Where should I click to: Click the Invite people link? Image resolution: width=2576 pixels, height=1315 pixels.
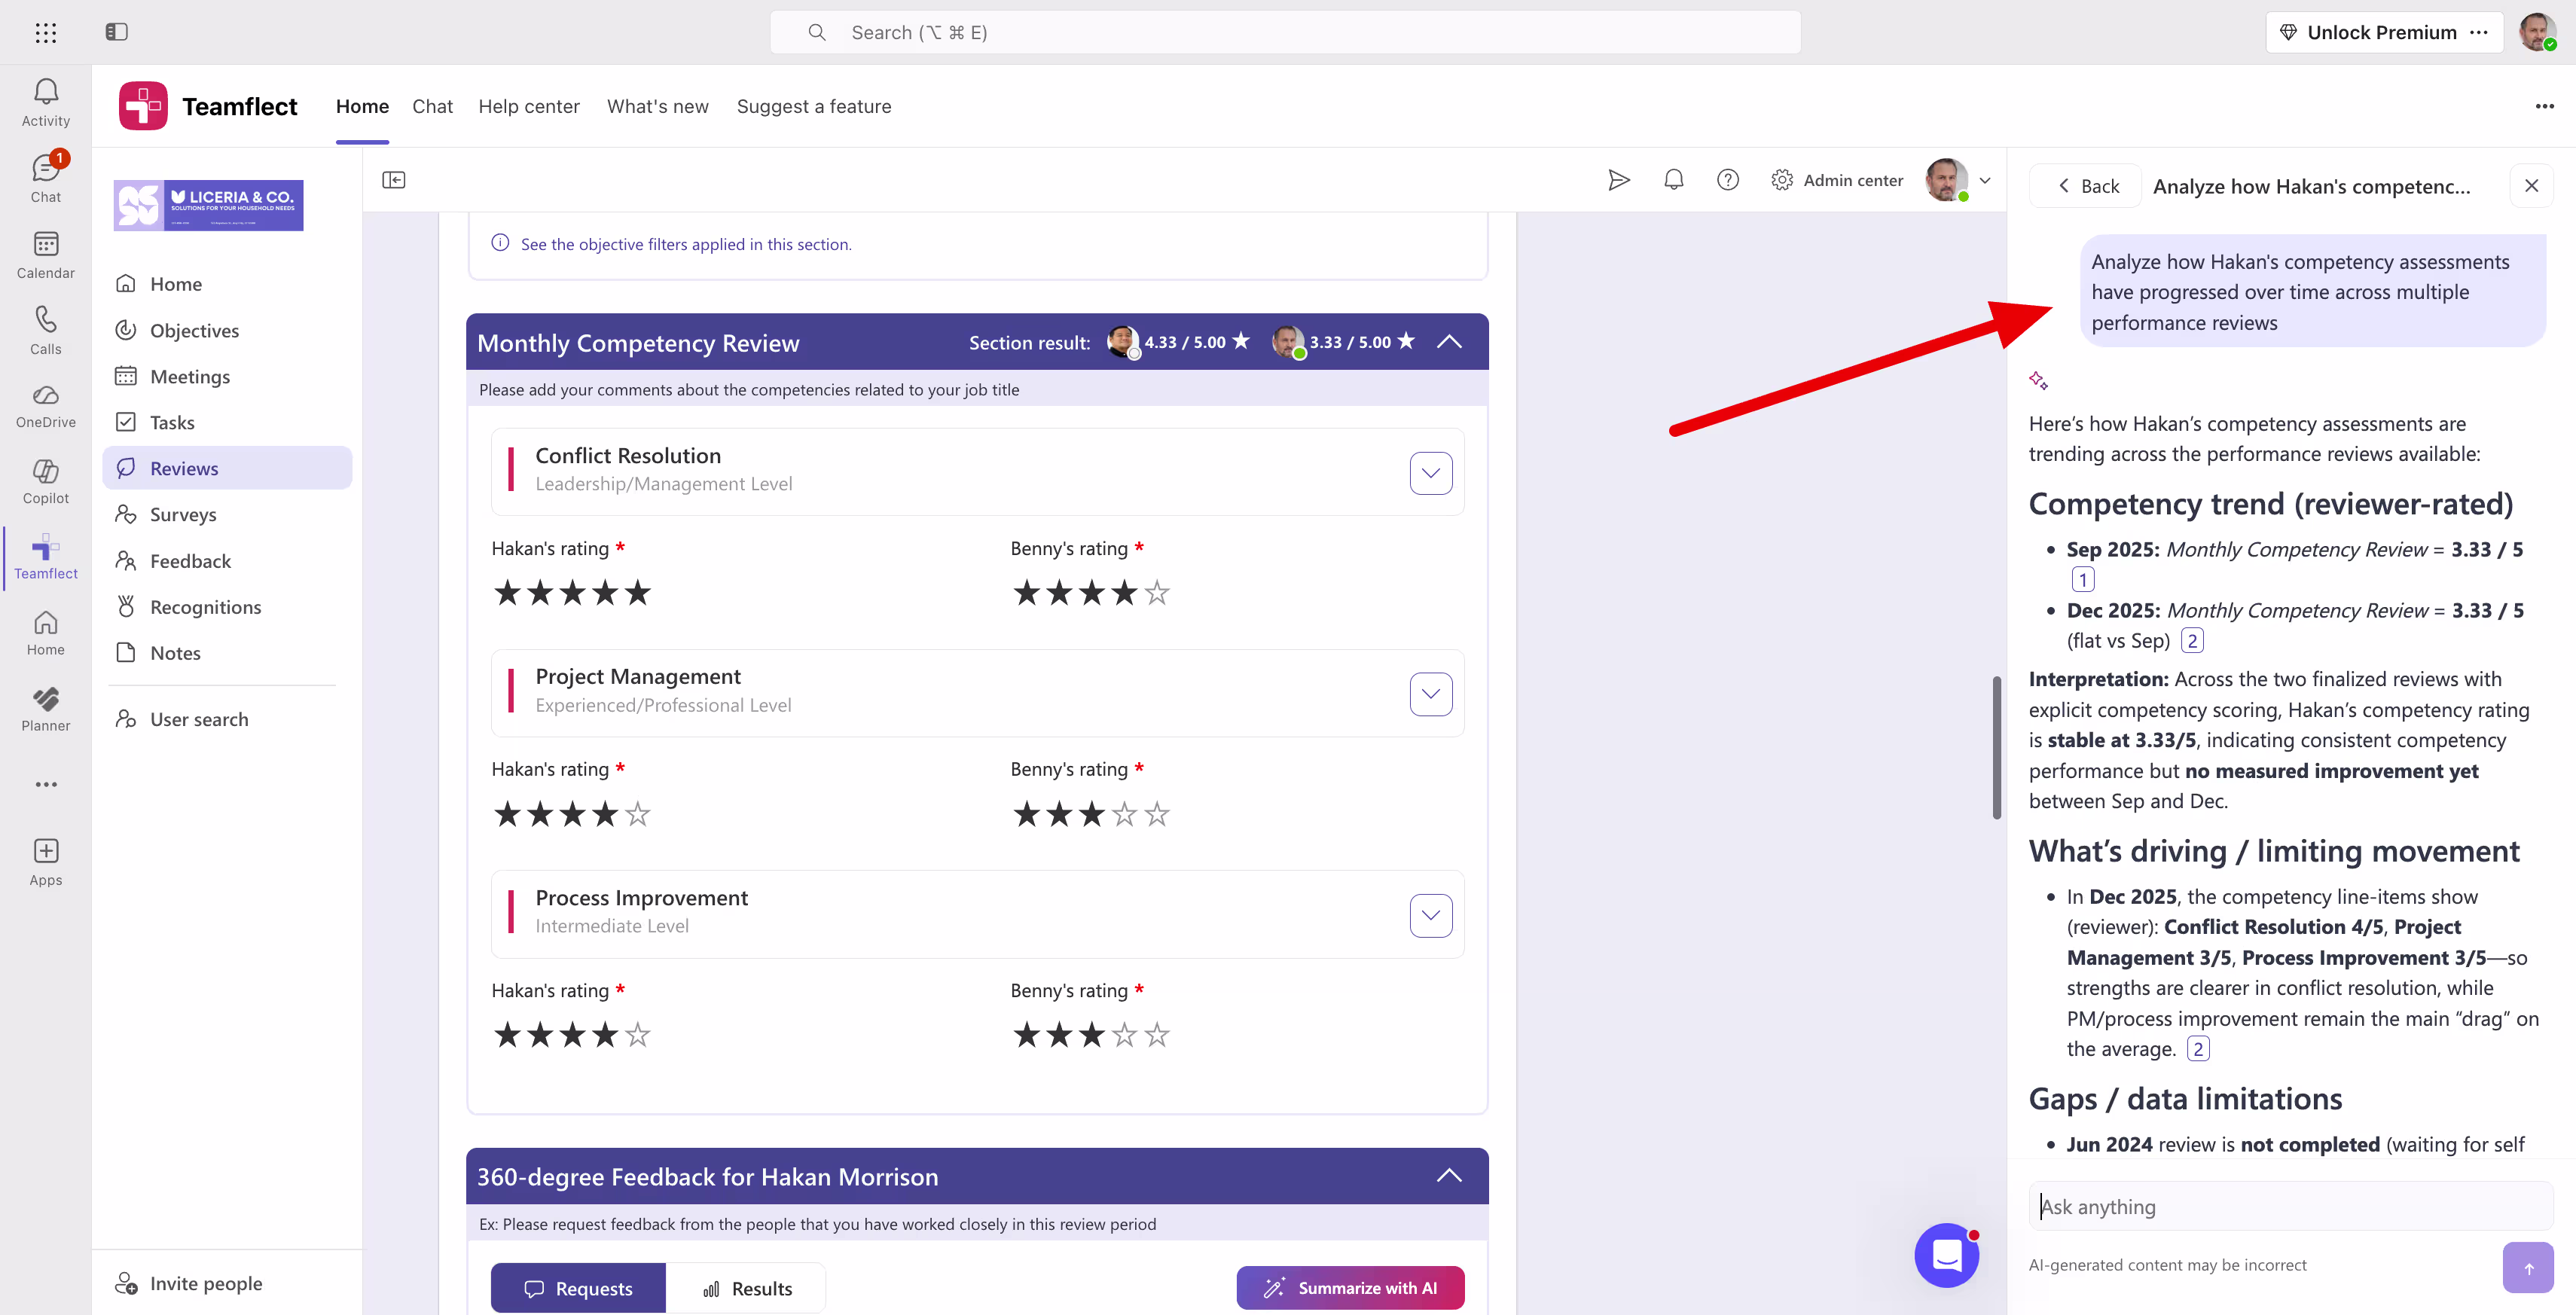point(189,1283)
